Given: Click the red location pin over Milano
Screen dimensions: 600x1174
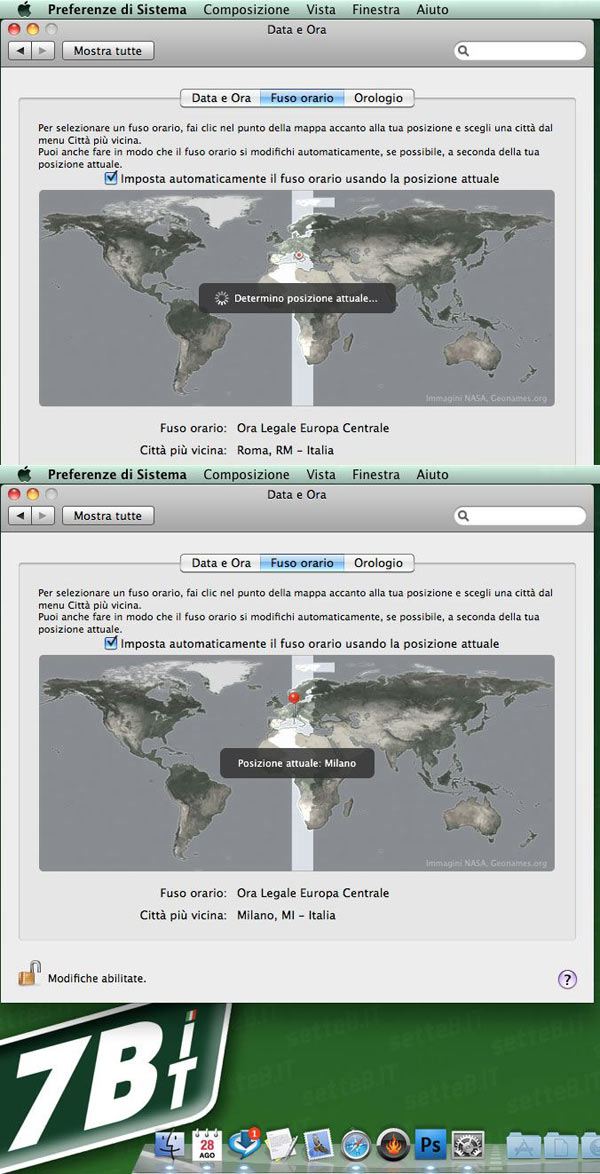Looking at the screenshot, I should [x=294, y=696].
